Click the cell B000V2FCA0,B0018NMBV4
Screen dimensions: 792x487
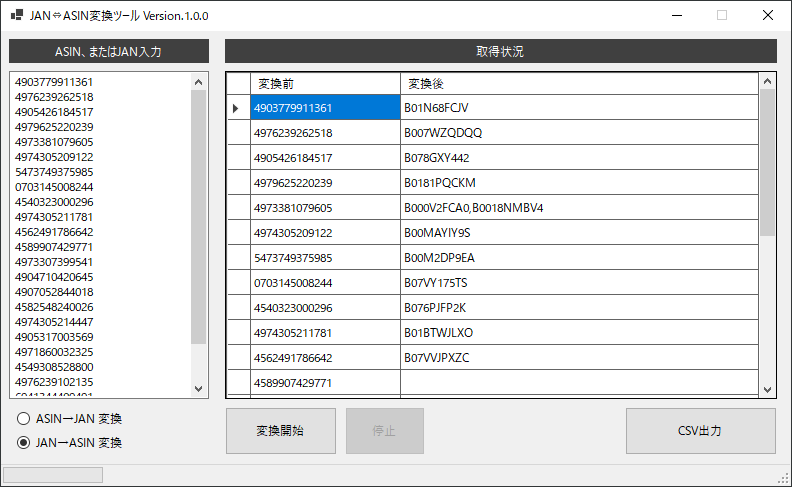580,208
